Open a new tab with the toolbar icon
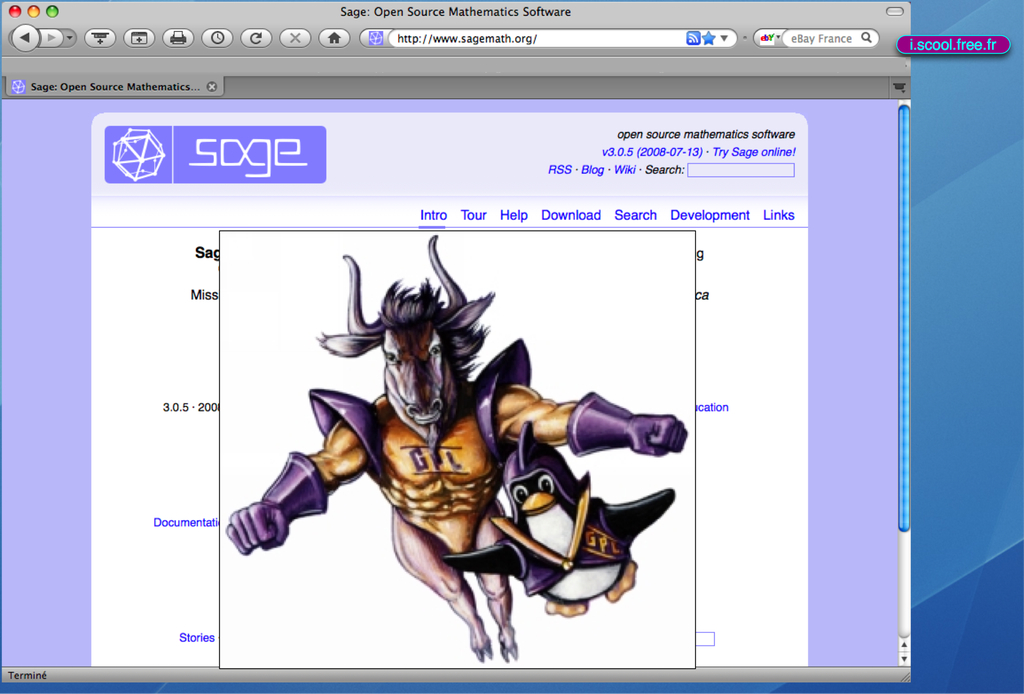The image size is (1024, 694). 139,38
